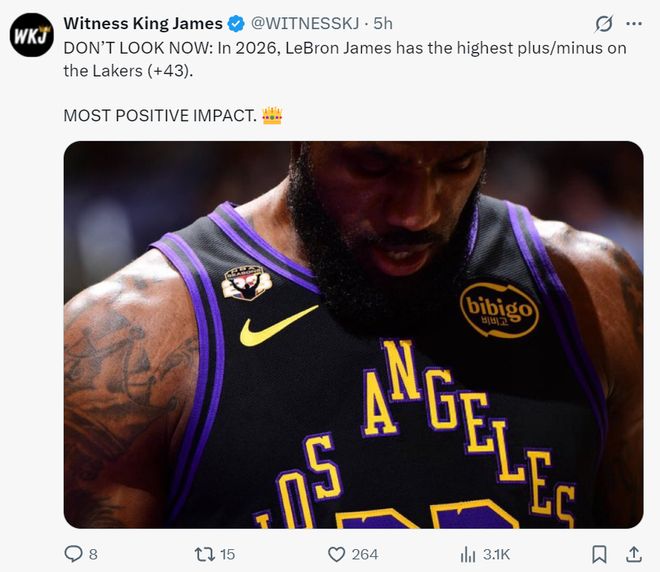Open the share post menu

[x=634, y=553]
